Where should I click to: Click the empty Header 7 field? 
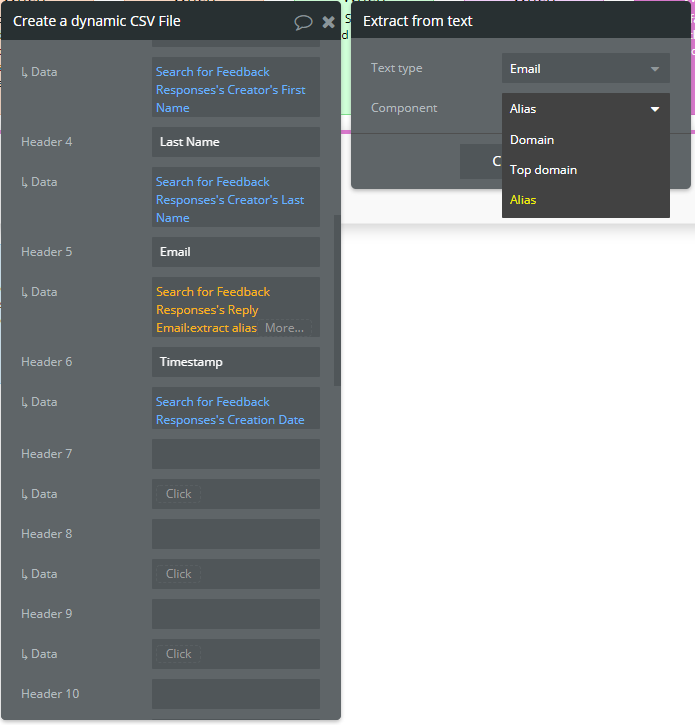236,454
